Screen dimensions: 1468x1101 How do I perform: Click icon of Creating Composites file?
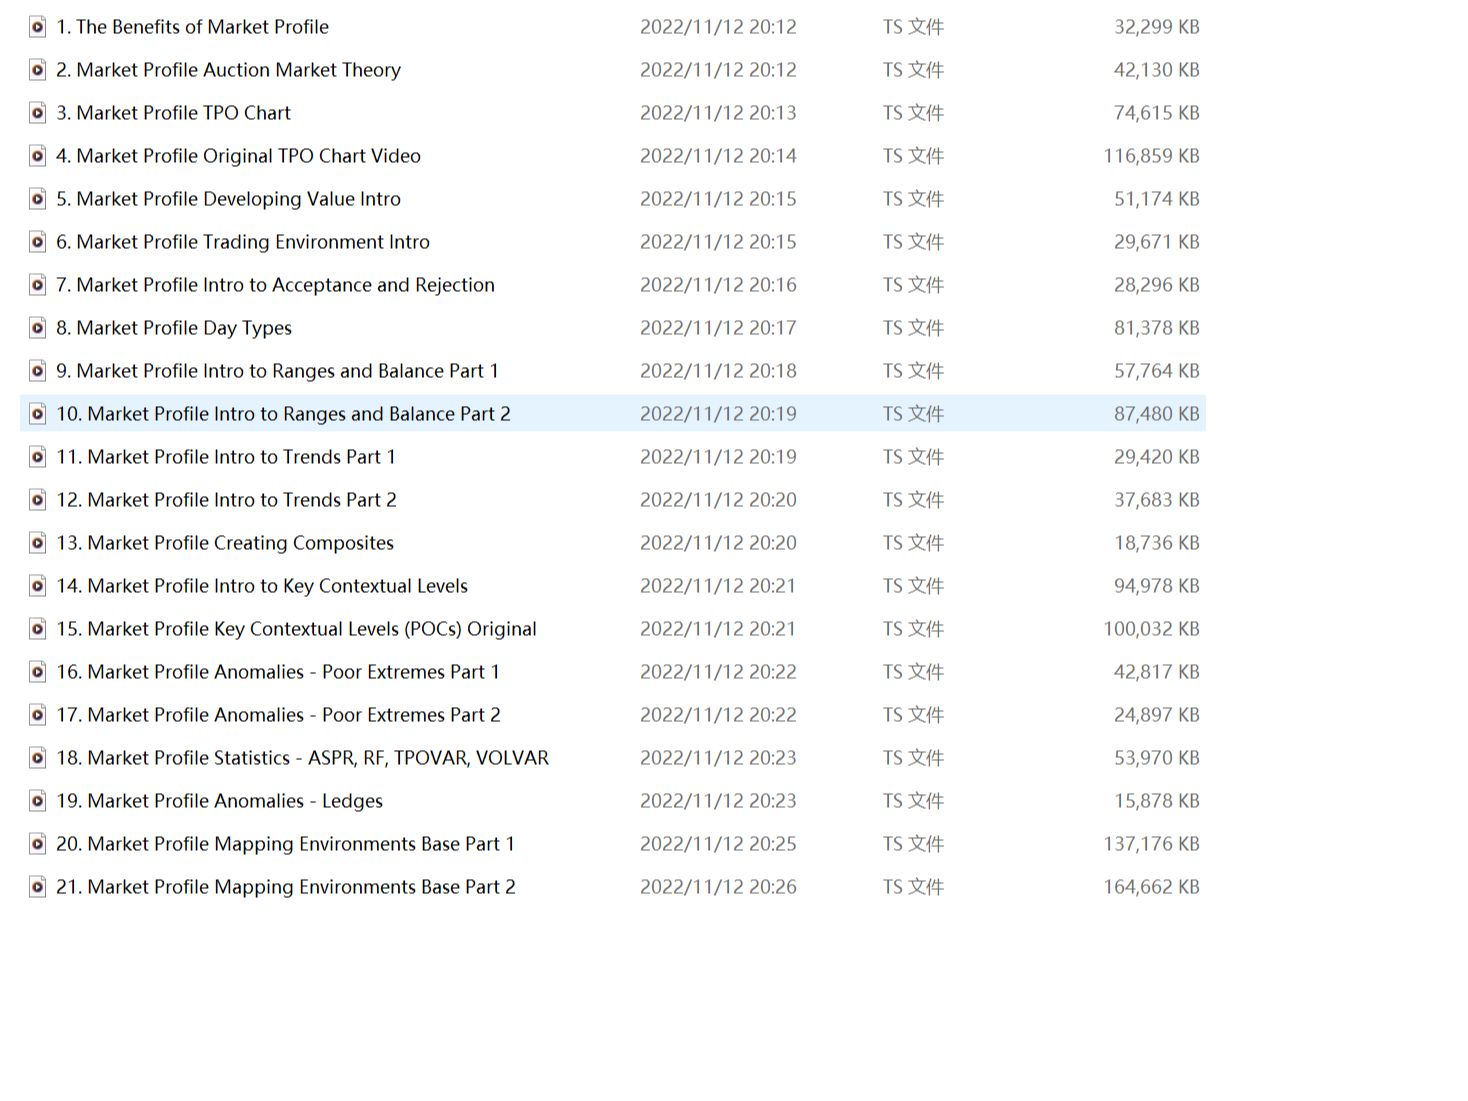[x=37, y=543]
